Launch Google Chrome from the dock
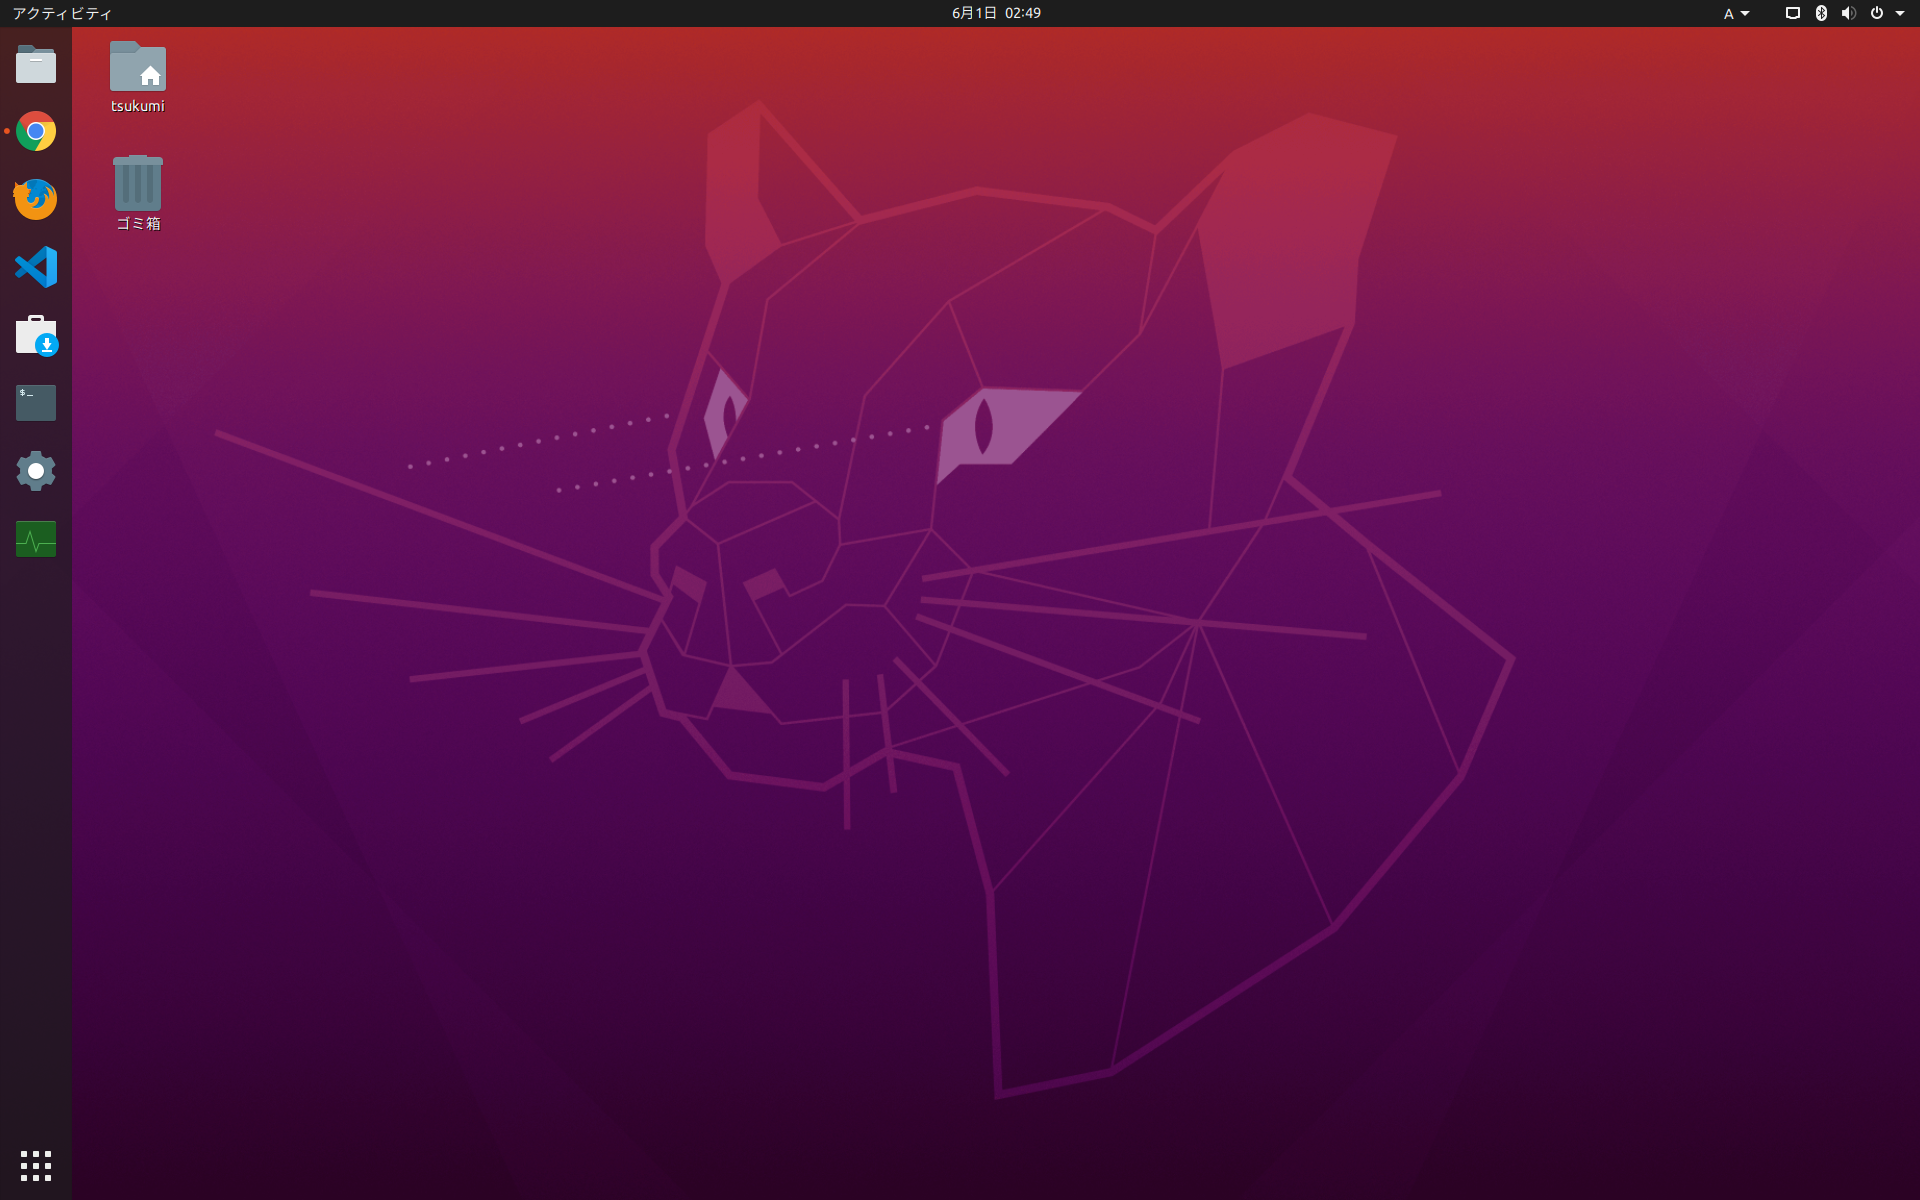1920x1200 pixels. (36, 131)
